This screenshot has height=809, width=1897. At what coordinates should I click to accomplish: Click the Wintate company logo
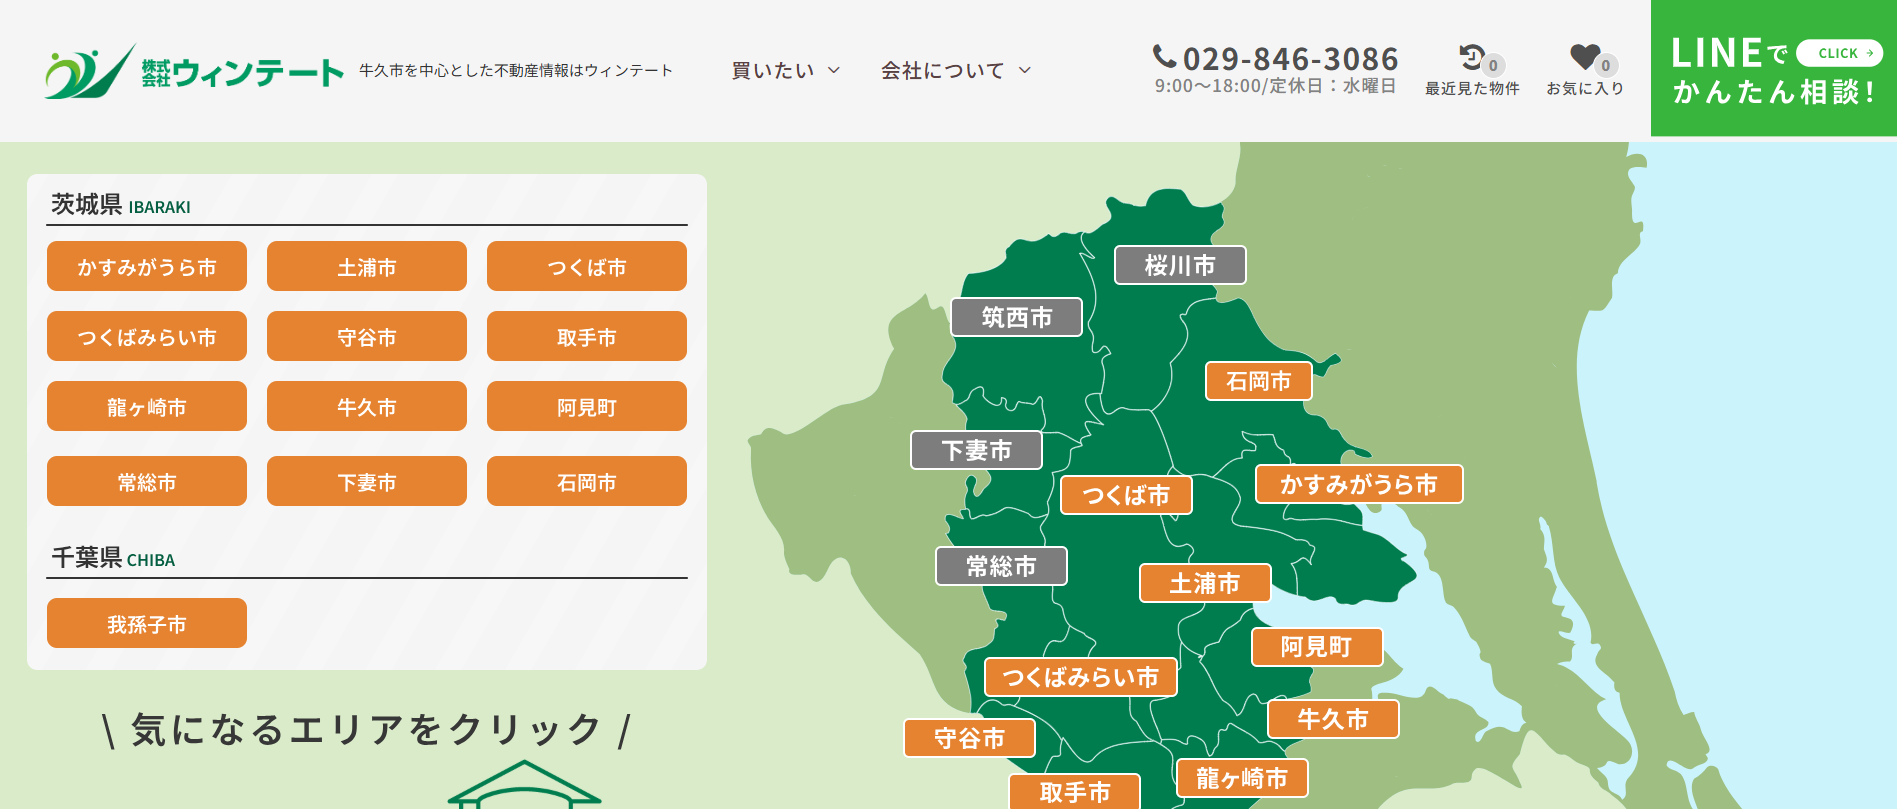(x=194, y=71)
